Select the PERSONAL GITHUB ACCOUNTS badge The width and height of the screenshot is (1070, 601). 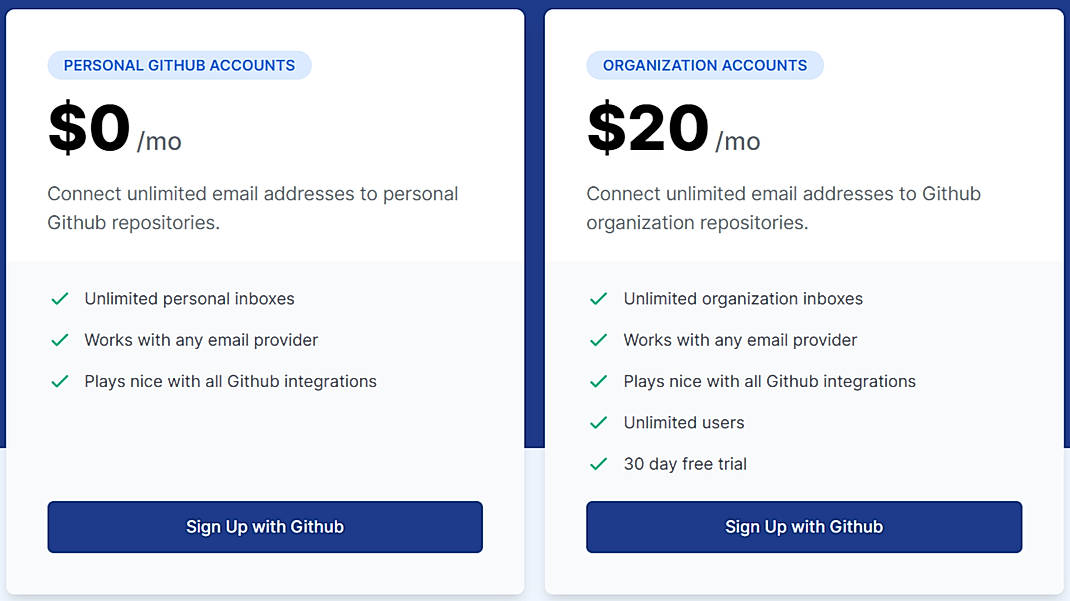click(x=179, y=65)
